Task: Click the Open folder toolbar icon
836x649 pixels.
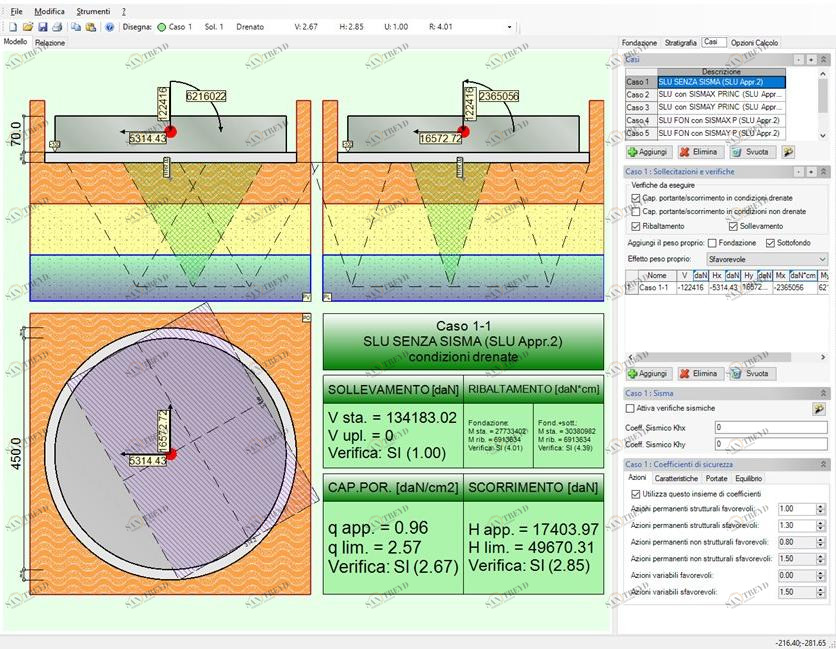Action: (x=28, y=27)
